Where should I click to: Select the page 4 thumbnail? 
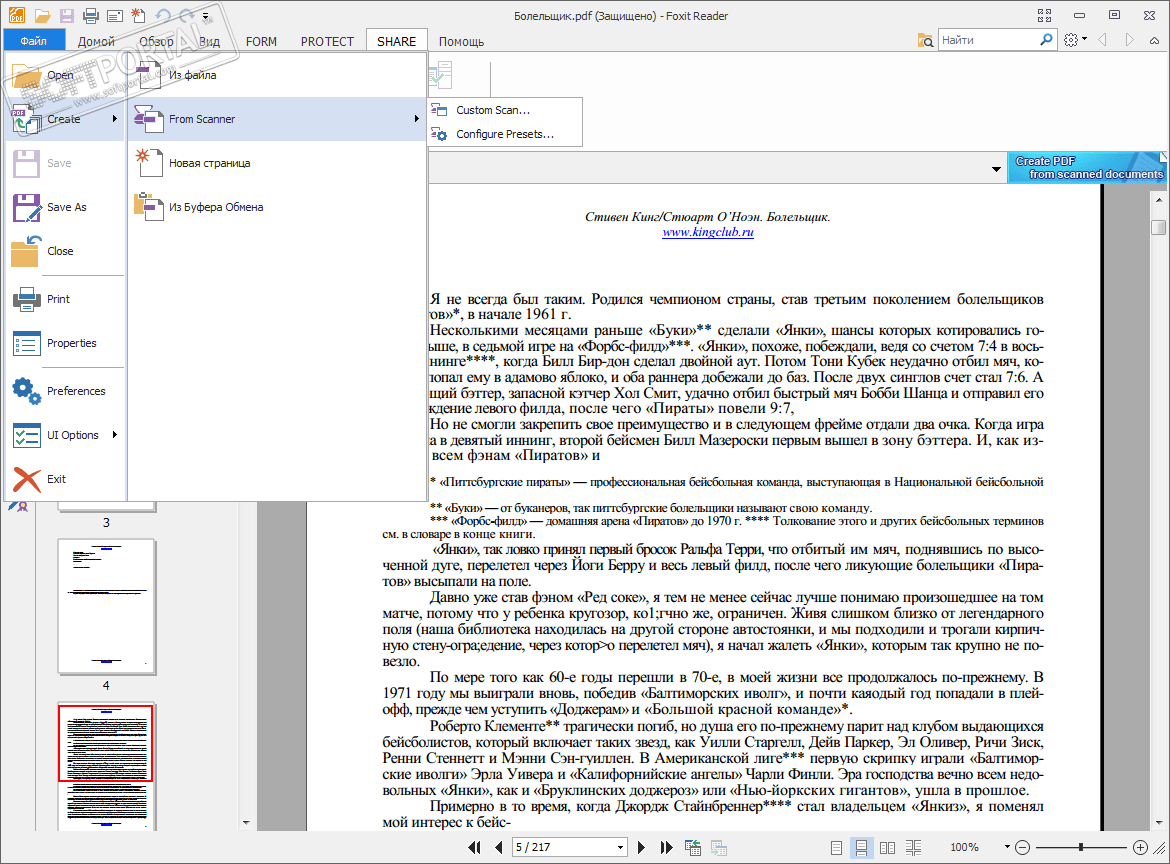(x=107, y=607)
